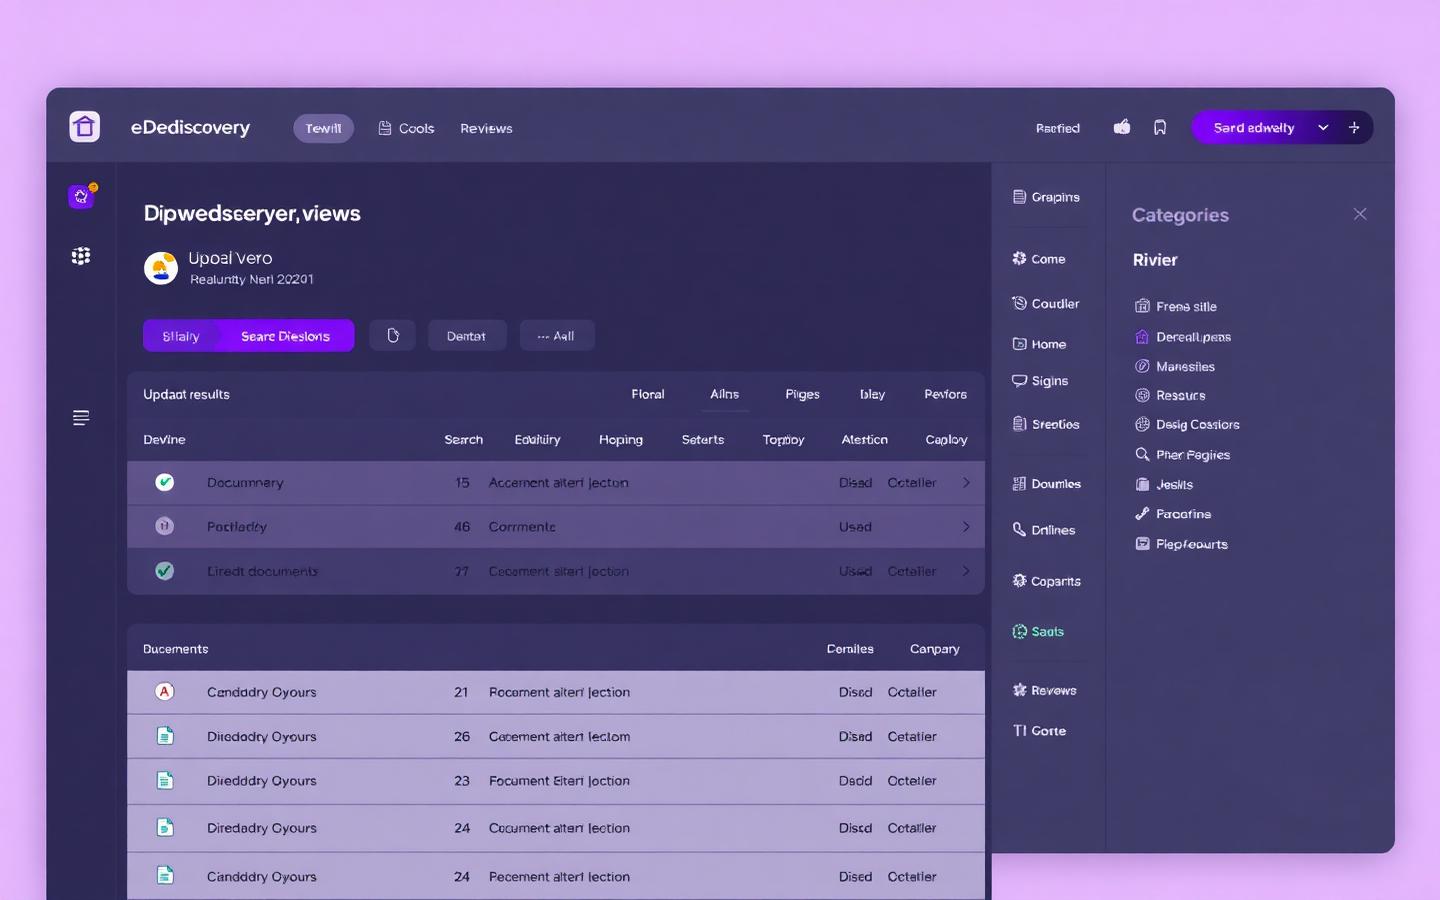Image resolution: width=1440 pixels, height=900 pixels.
Task: Click the file icon in row numbered 23
Action: pyautogui.click(x=165, y=780)
